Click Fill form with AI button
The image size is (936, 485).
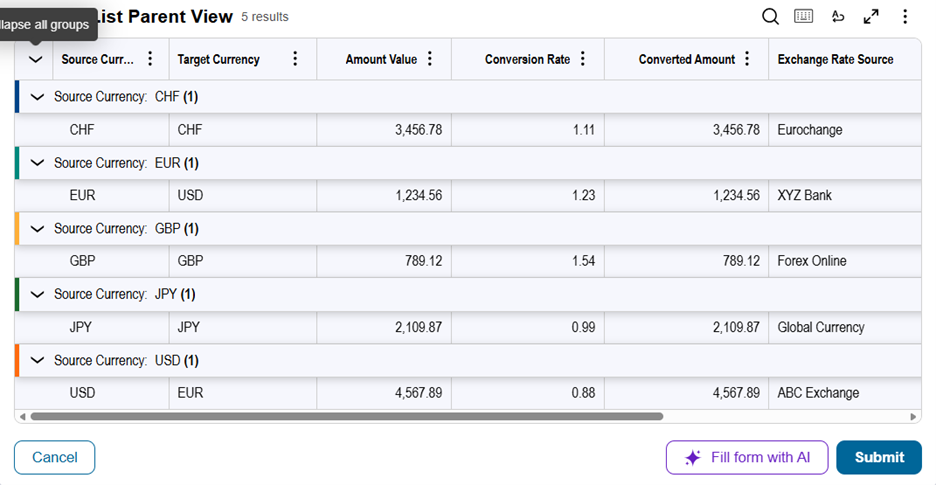pyautogui.click(x=747, y=457)
